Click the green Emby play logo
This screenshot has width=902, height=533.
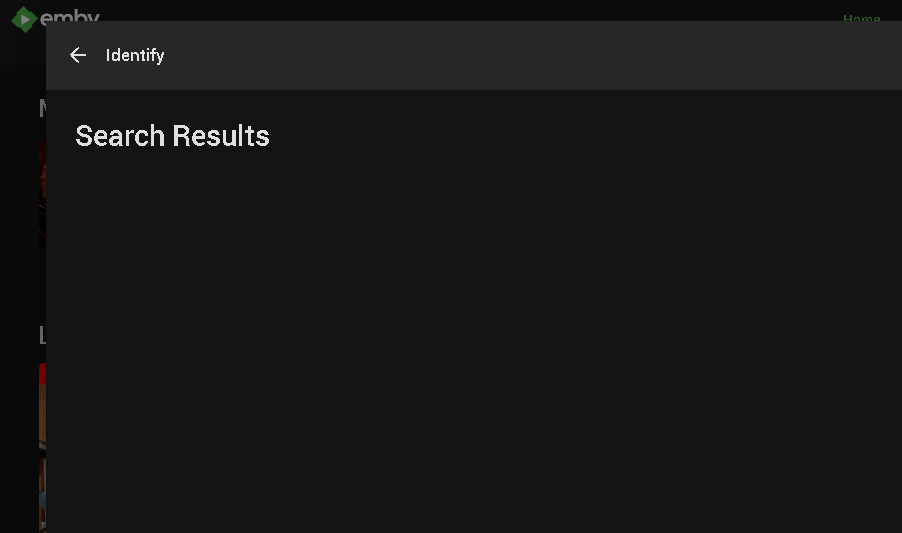point(23,18)
